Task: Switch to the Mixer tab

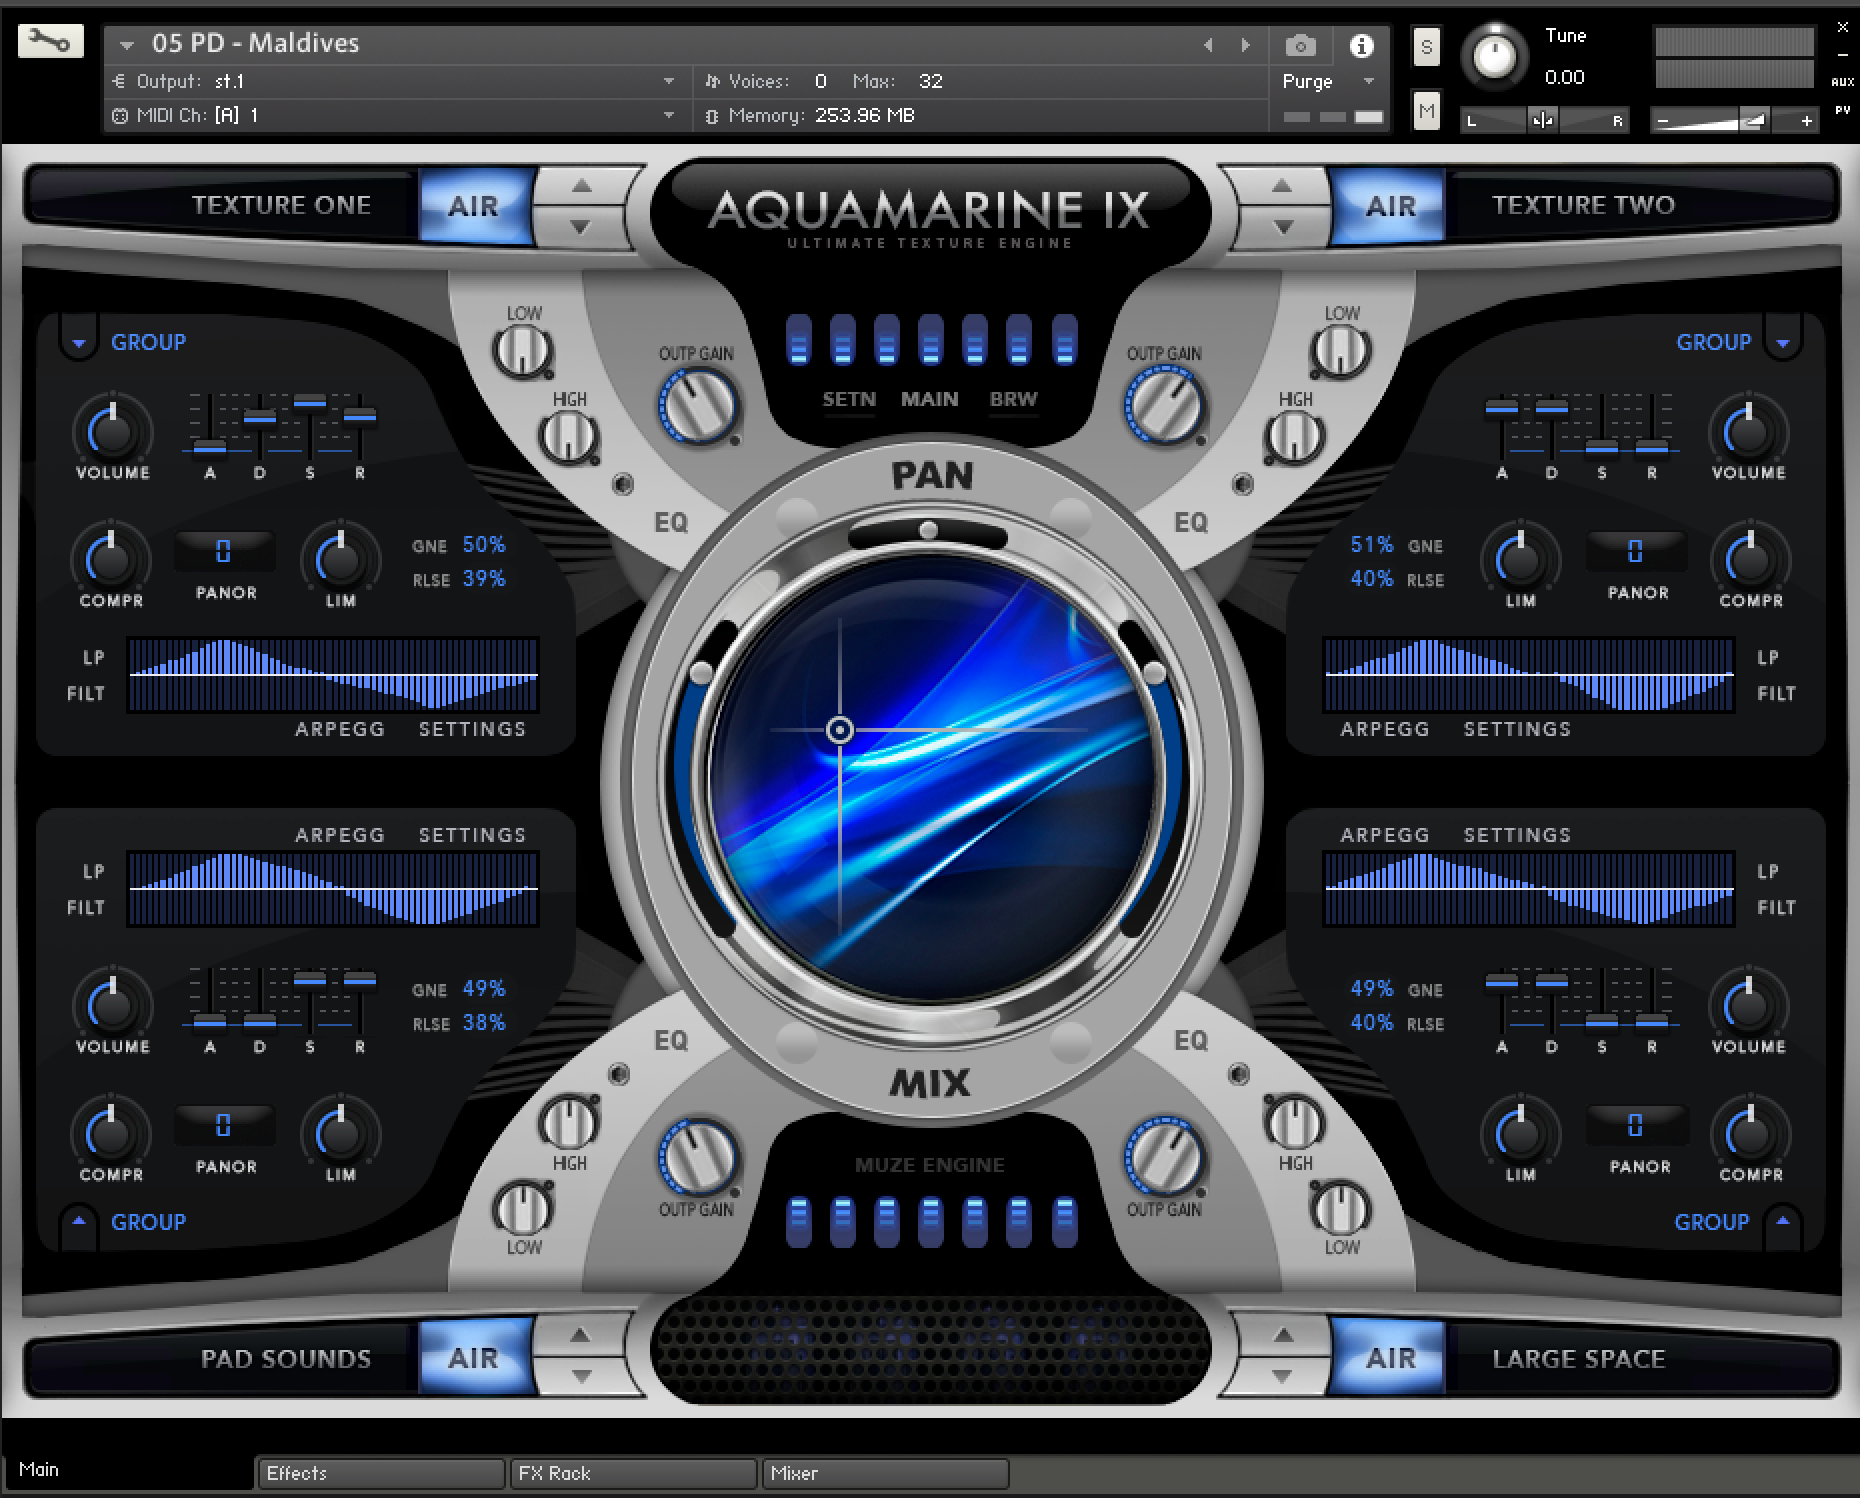Action: pos(885,1473)
